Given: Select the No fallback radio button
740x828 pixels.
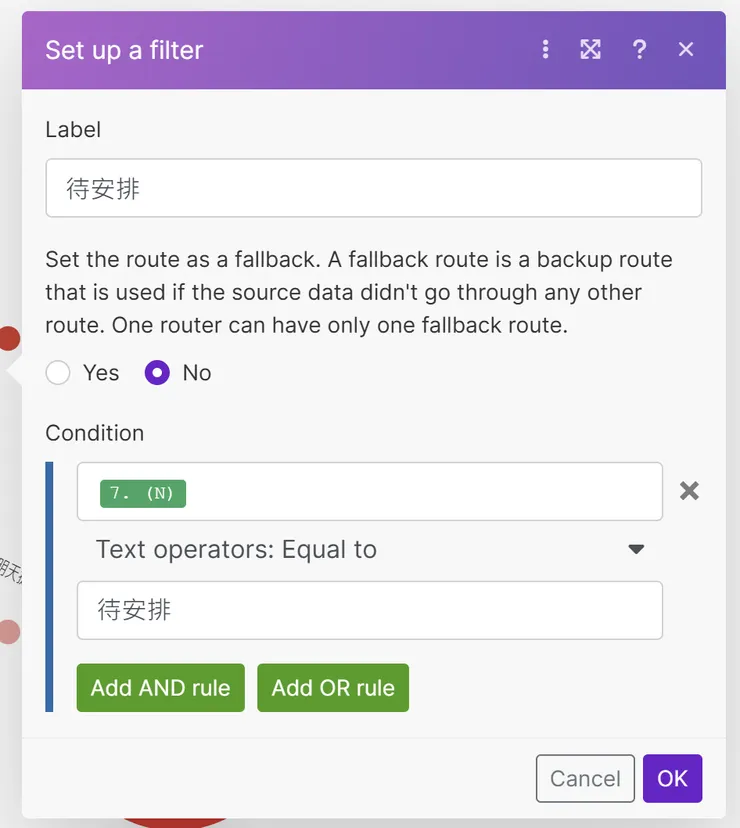Looking at the screenshot, I should coord(157,372).
